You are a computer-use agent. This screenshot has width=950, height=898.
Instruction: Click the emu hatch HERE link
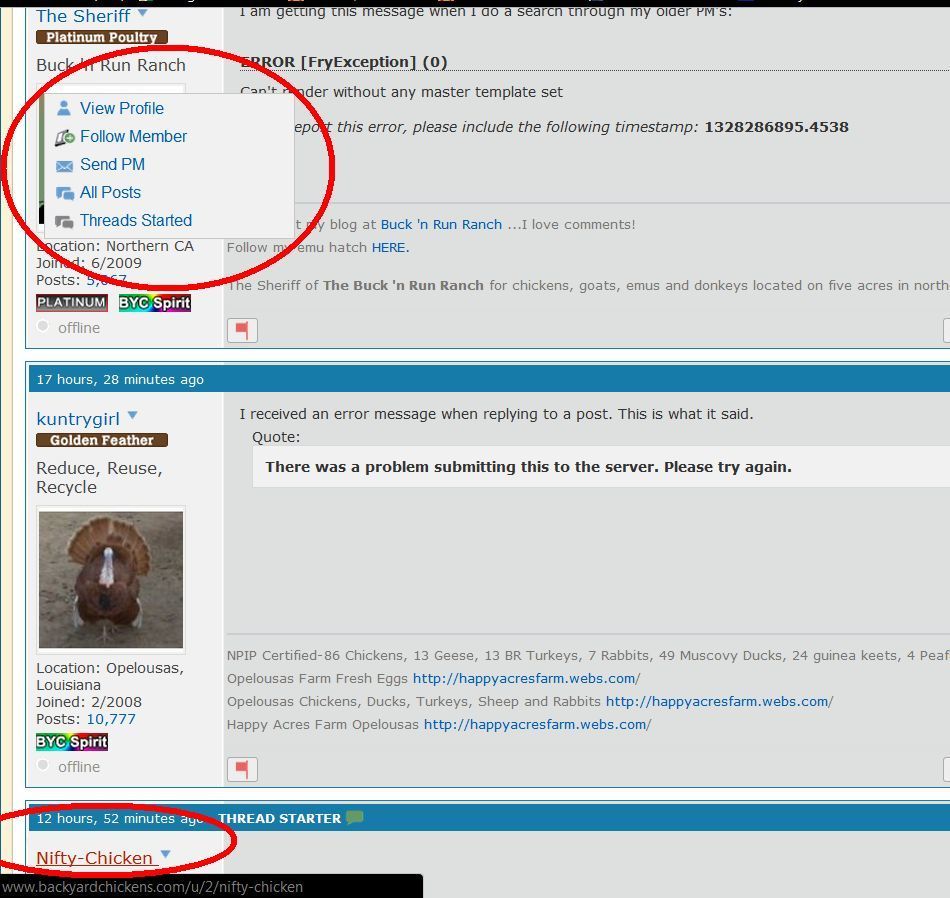pos(389,248)
